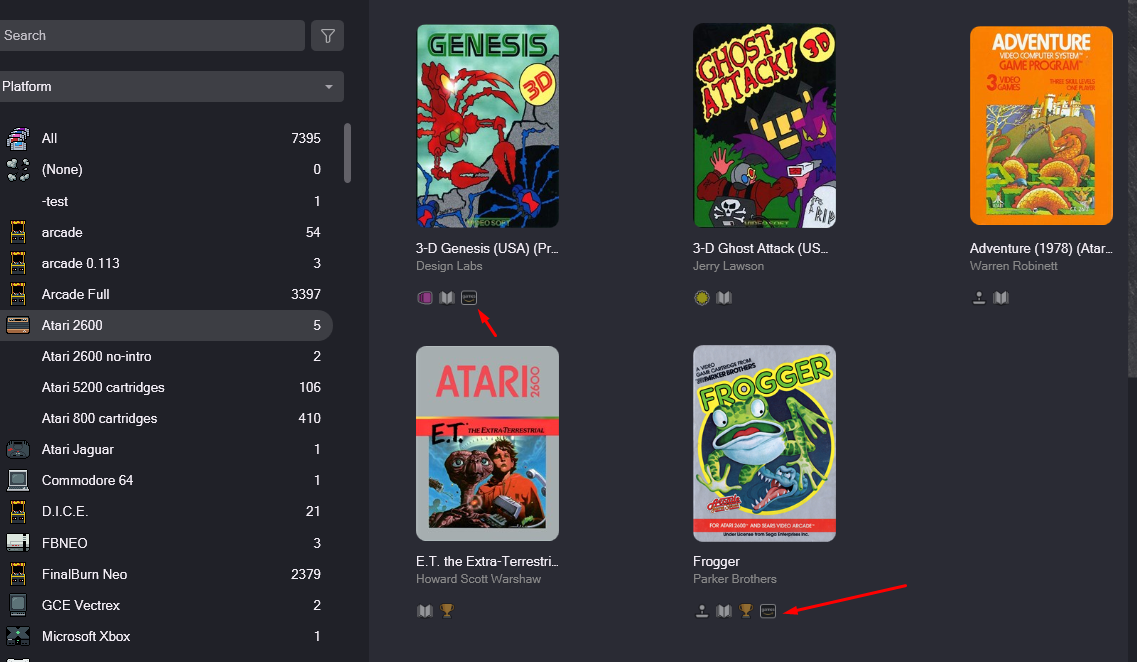Click the Microsoft Xbox icon
1137x662 pixels.
tap(18, 636)
